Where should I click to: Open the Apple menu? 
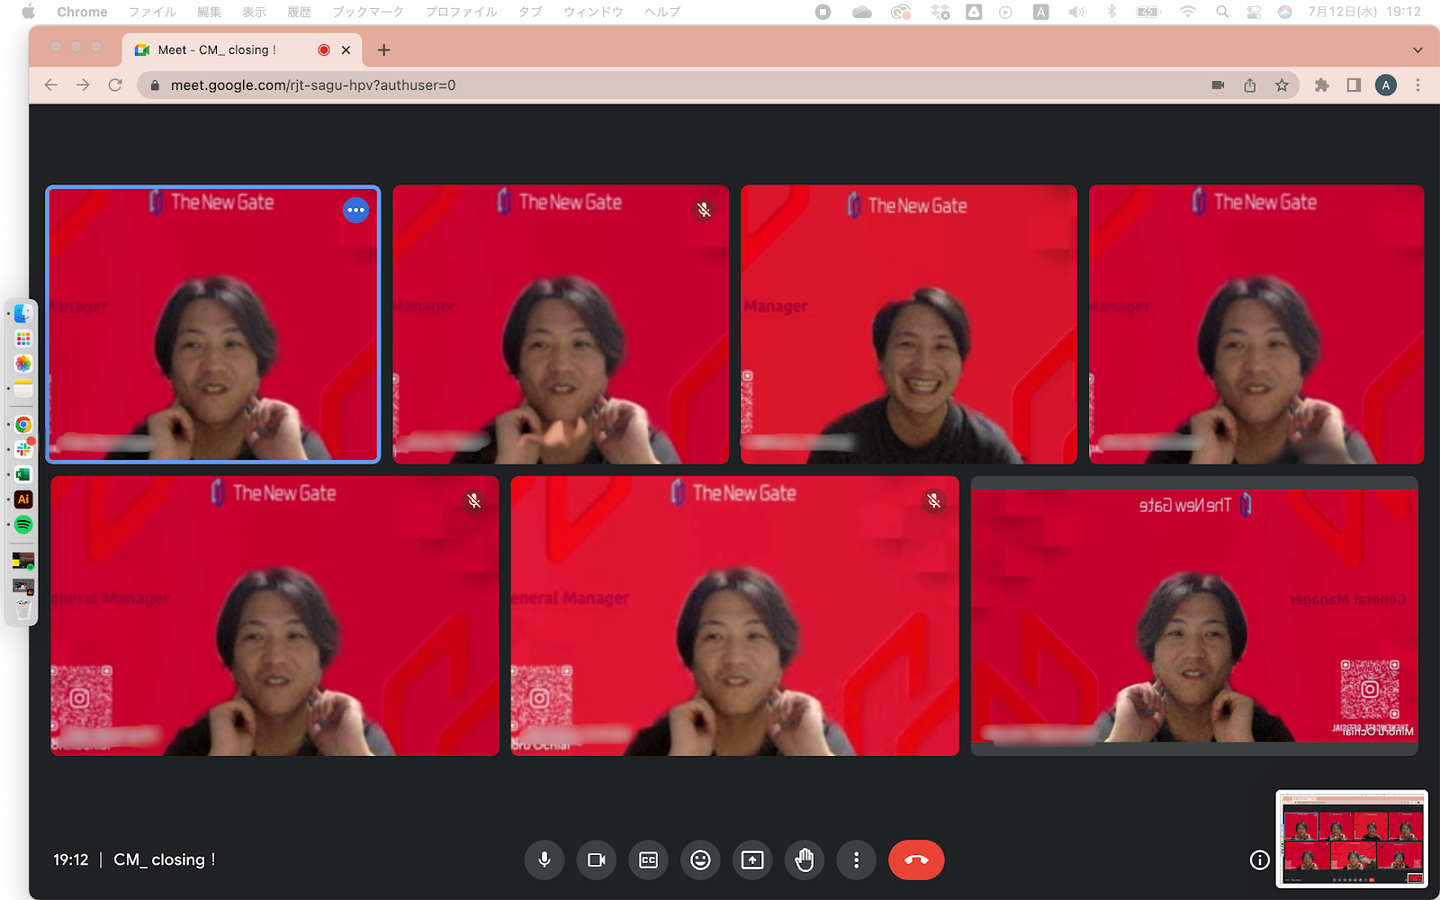[x=28, y=12]
